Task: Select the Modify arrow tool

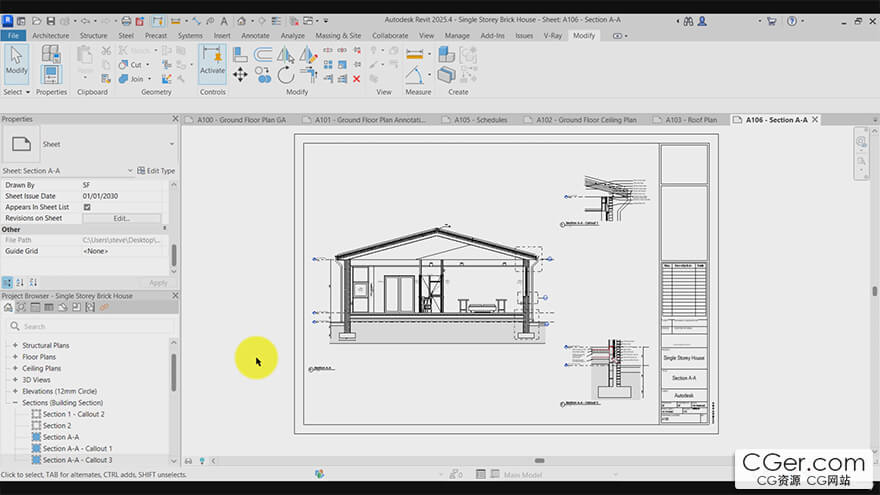Action: 16,59
